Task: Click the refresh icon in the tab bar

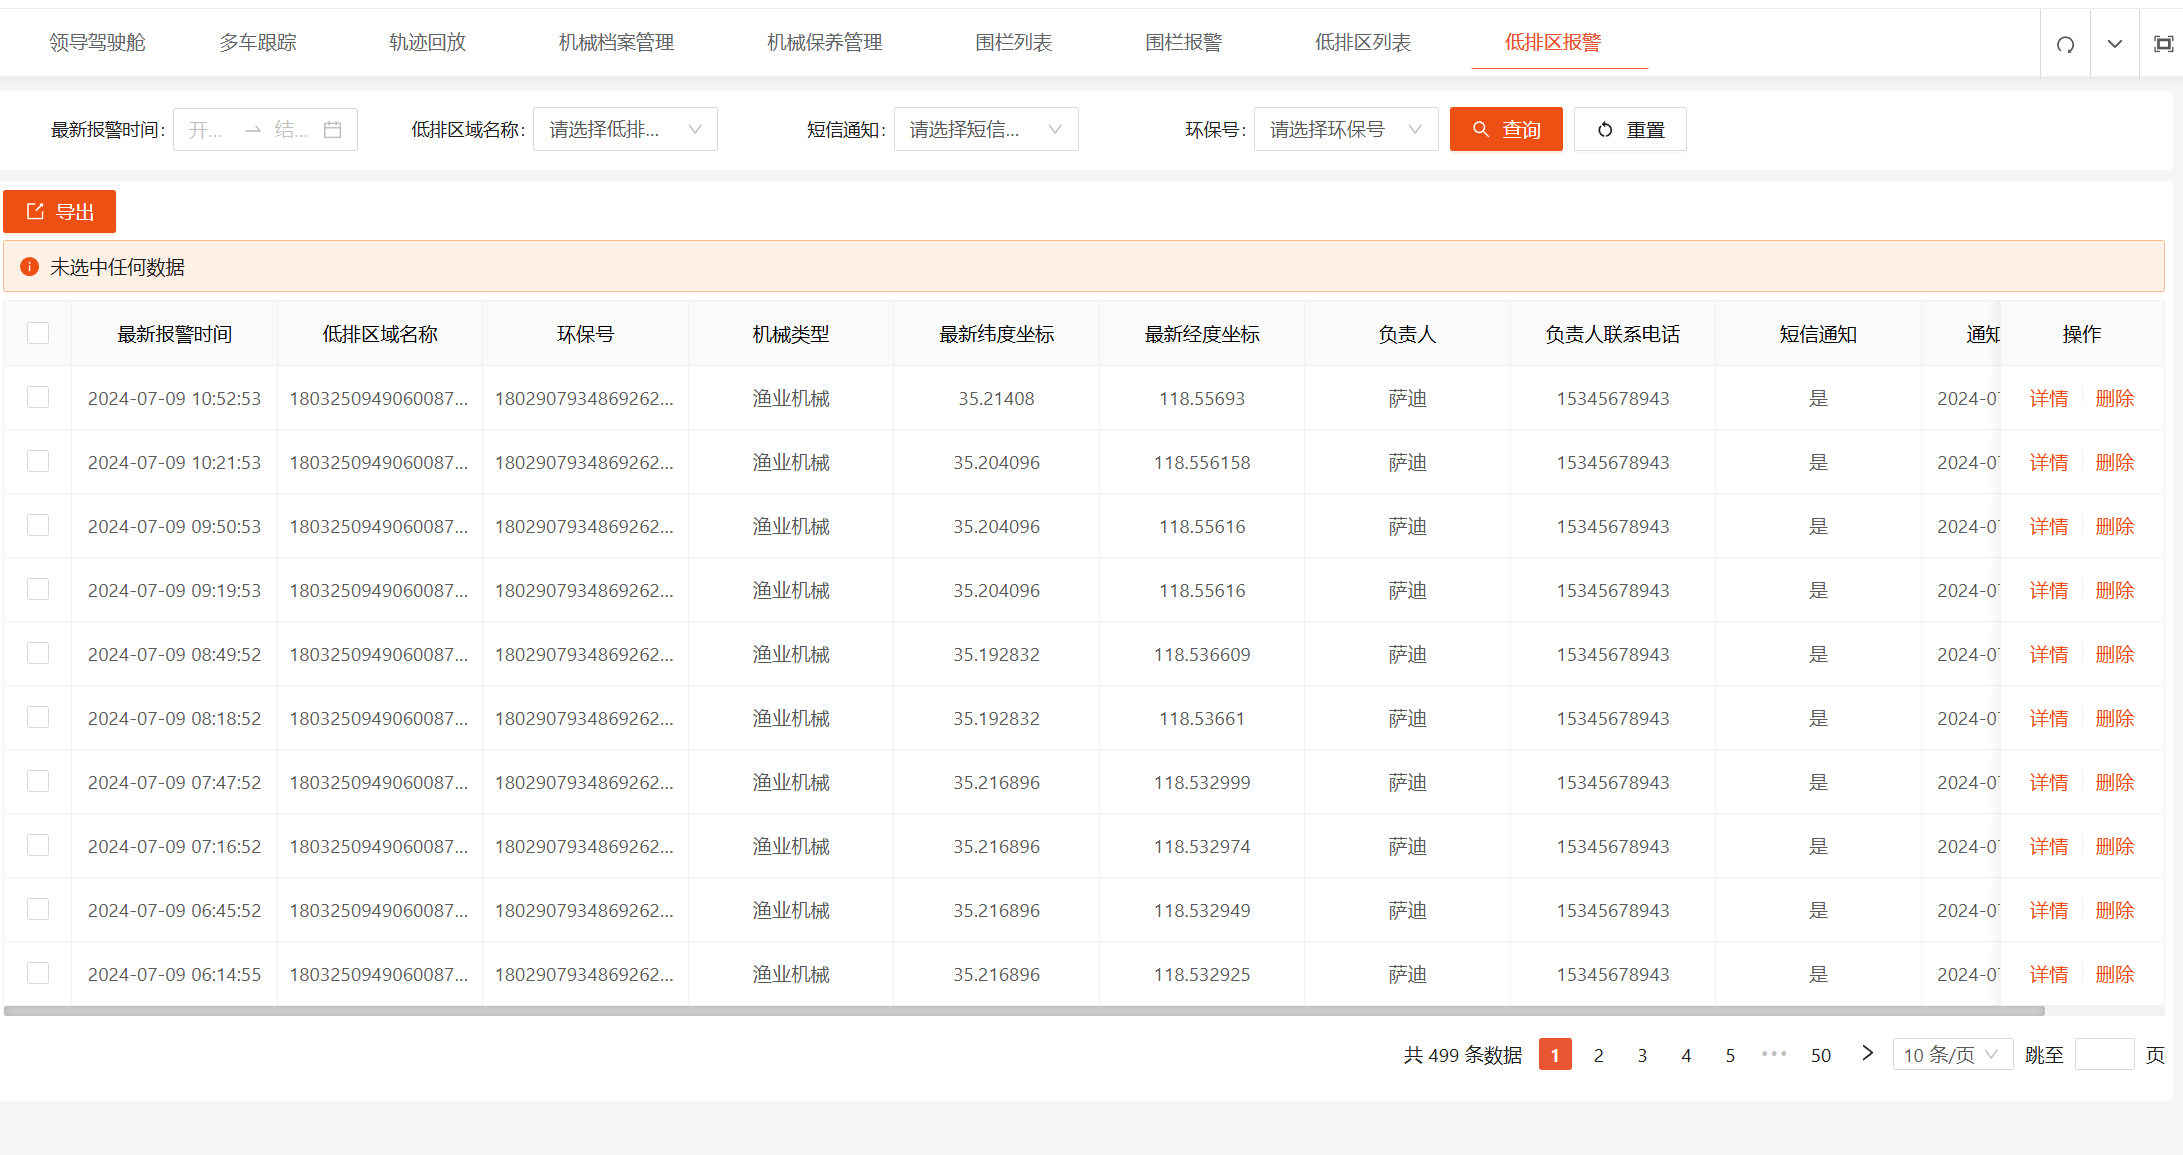Action: pyautogui.click(x=2065, y=44)
